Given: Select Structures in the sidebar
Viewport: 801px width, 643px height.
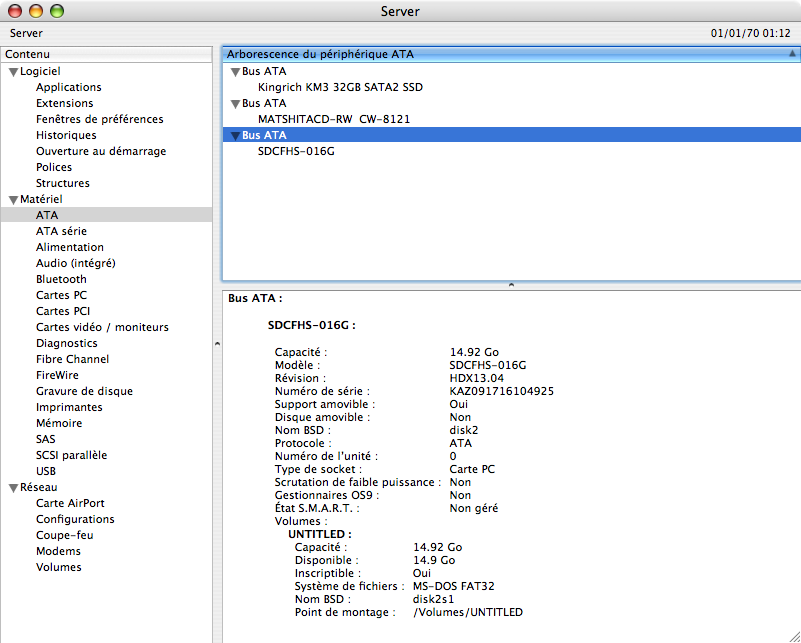Looking at the screenshot, I should [62, 183].
